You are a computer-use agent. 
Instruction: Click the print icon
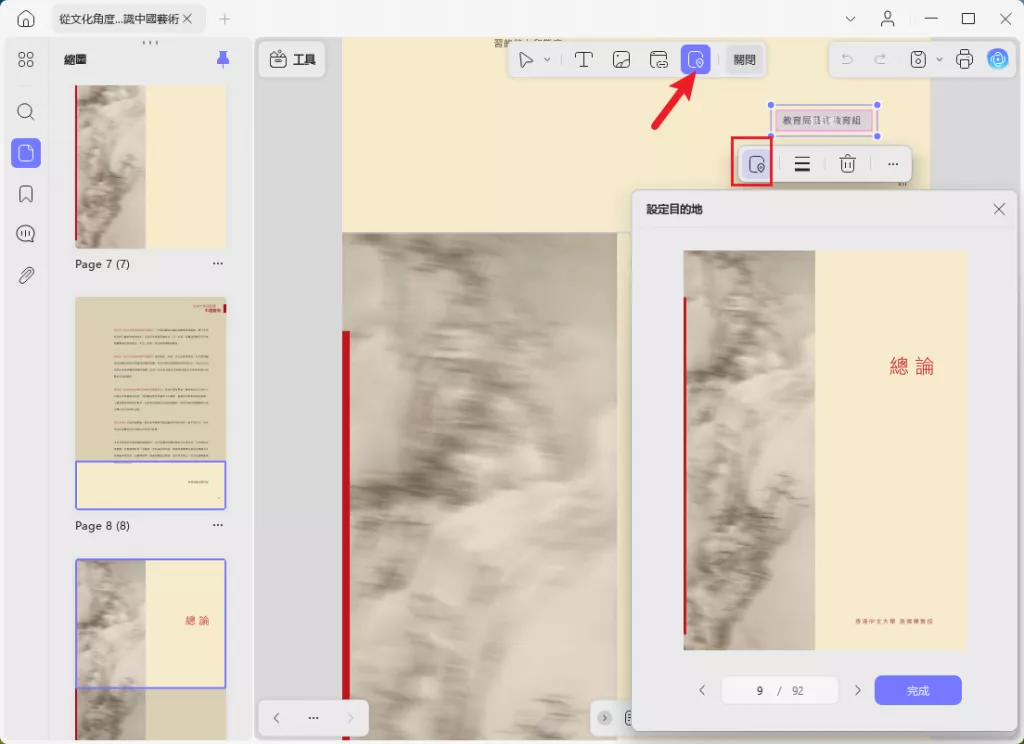click(964, 59)
